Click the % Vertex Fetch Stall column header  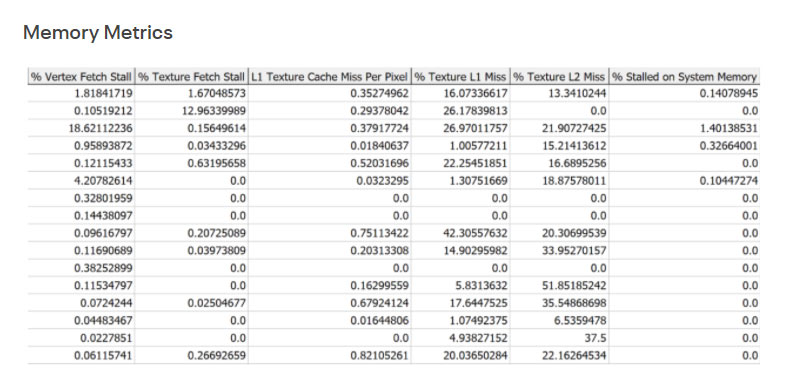click(81, 77)
